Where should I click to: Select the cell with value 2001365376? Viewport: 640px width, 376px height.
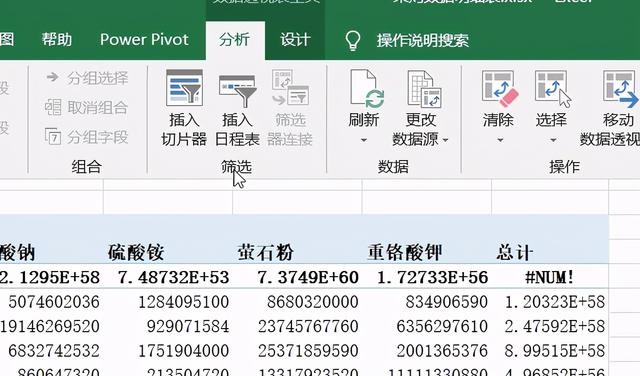point(427,351)
